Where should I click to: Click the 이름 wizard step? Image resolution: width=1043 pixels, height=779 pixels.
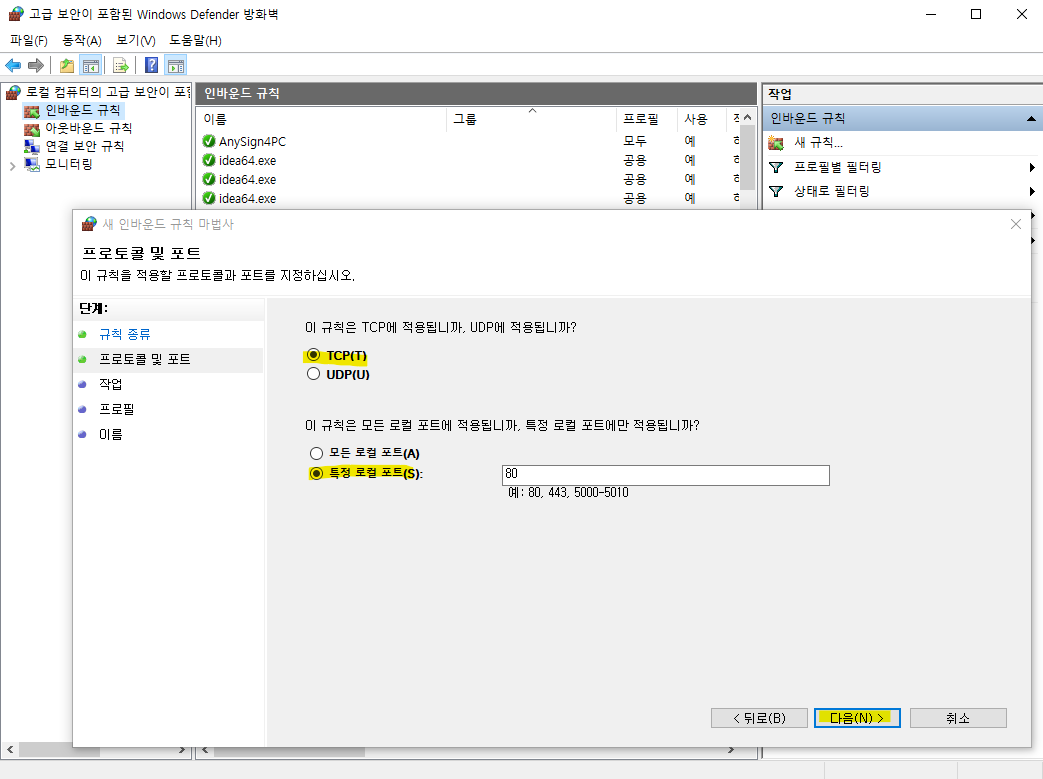(110, 434)
